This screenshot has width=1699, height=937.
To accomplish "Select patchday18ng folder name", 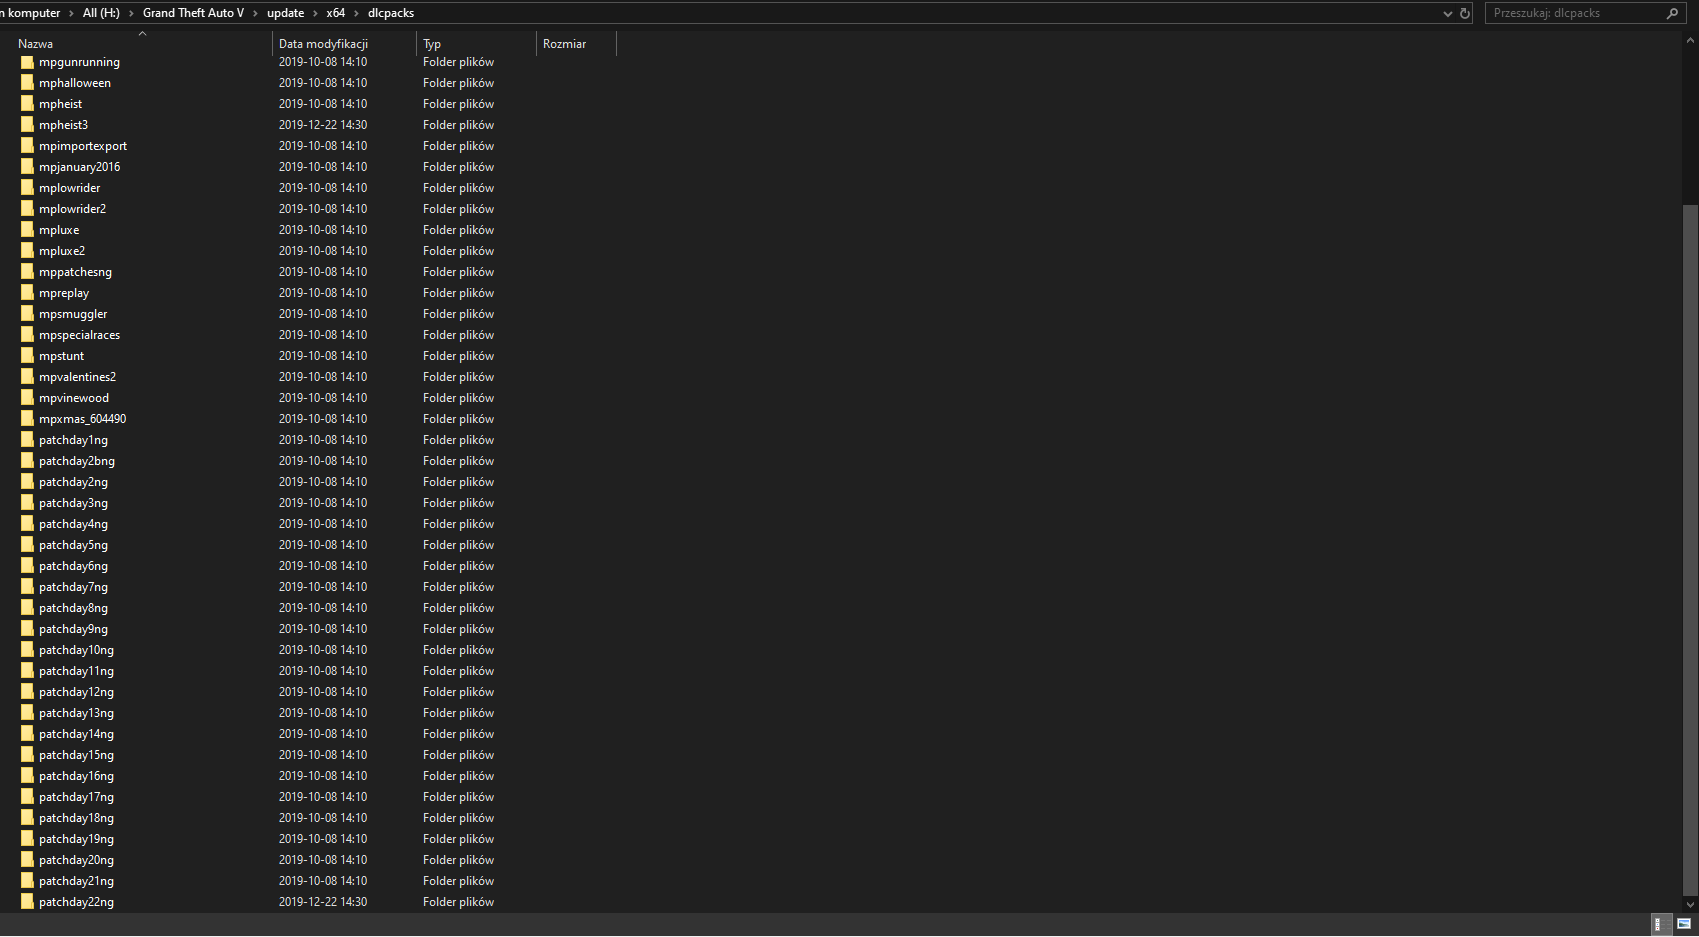I will 76,818.
